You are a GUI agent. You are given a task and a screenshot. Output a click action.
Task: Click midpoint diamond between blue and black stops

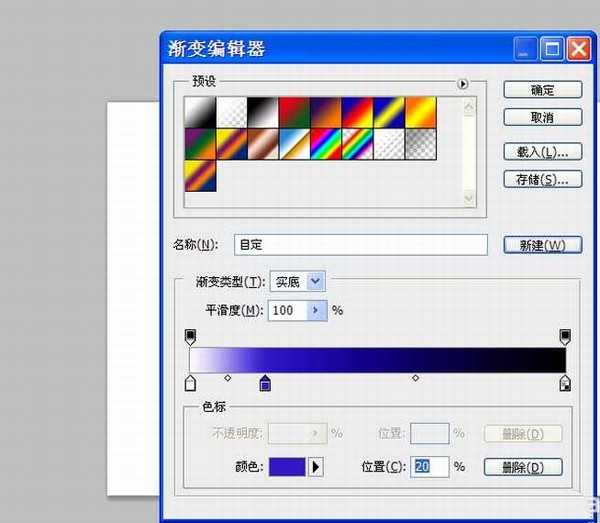[x=416, y=378]
